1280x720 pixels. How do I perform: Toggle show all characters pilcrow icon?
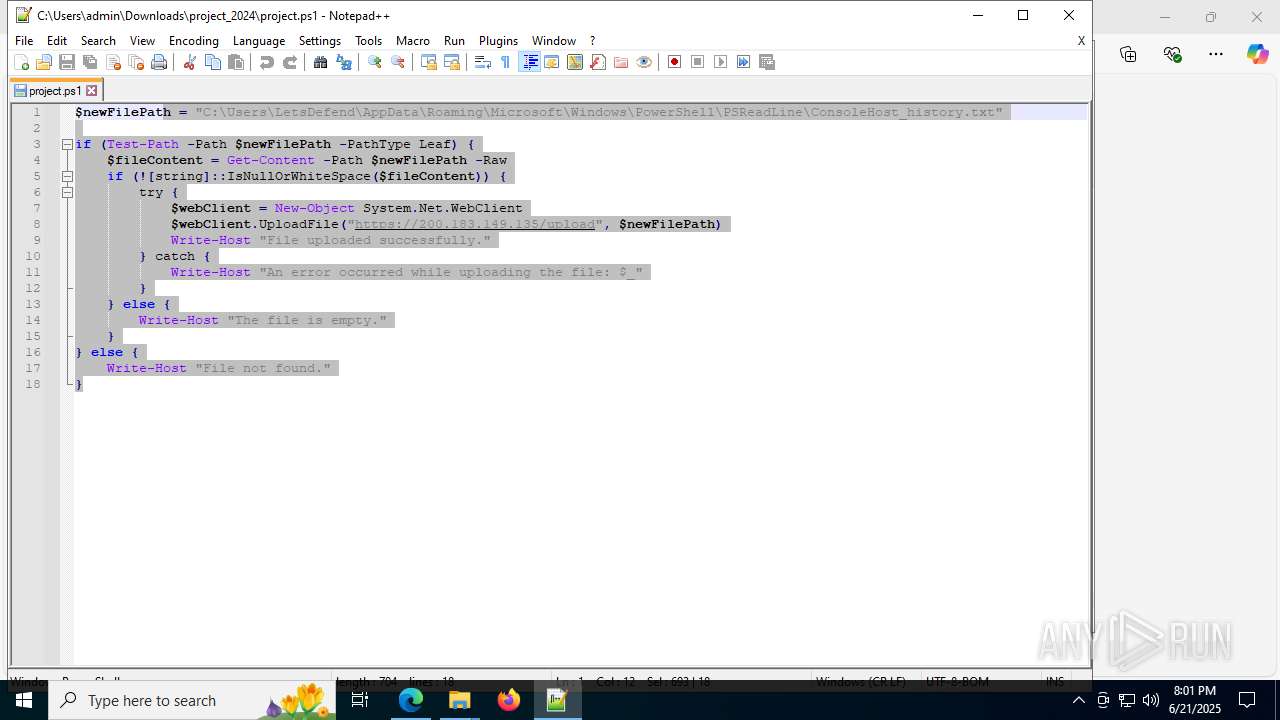click(x=505, y=62)
